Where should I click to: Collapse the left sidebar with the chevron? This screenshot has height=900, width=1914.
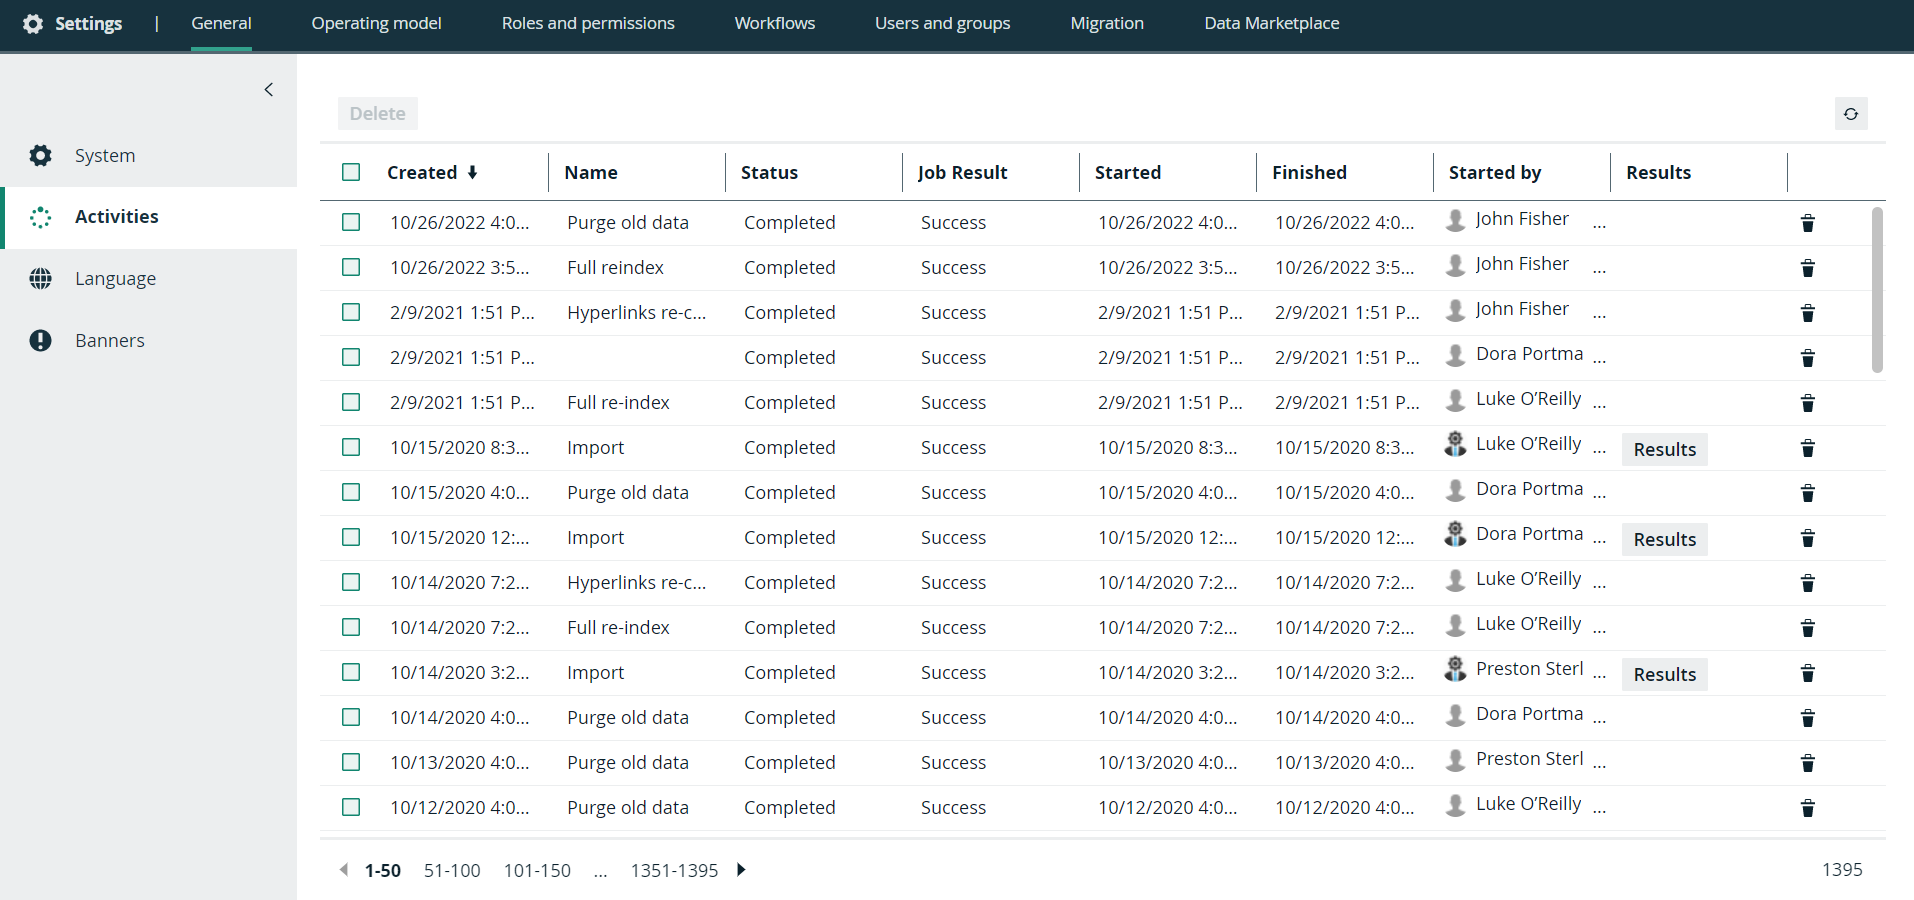tap(268, 90)
